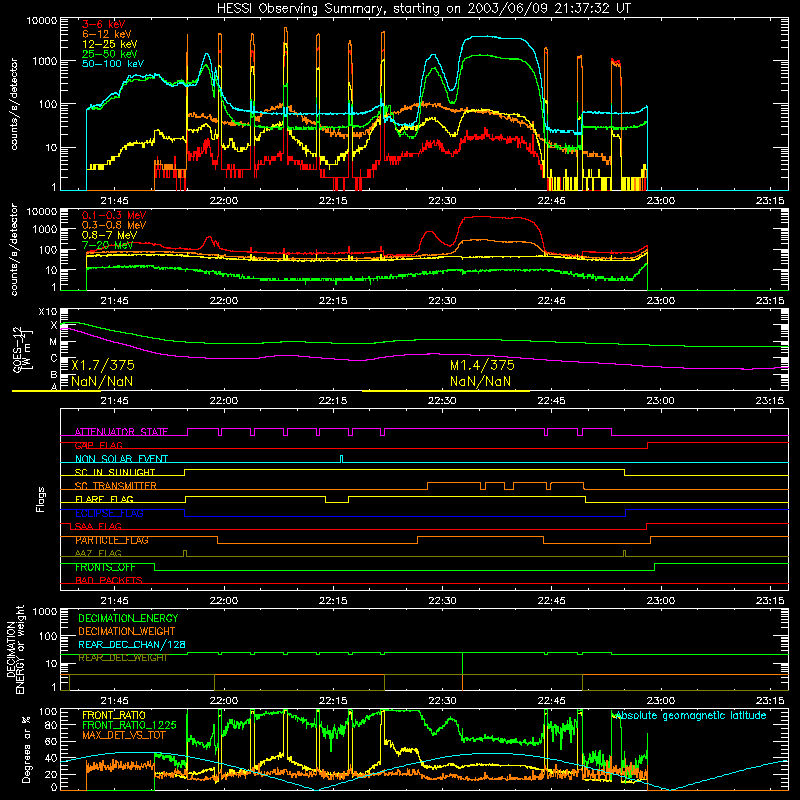
Task: Select the 3-6 keV legend label
Action: 104,24
